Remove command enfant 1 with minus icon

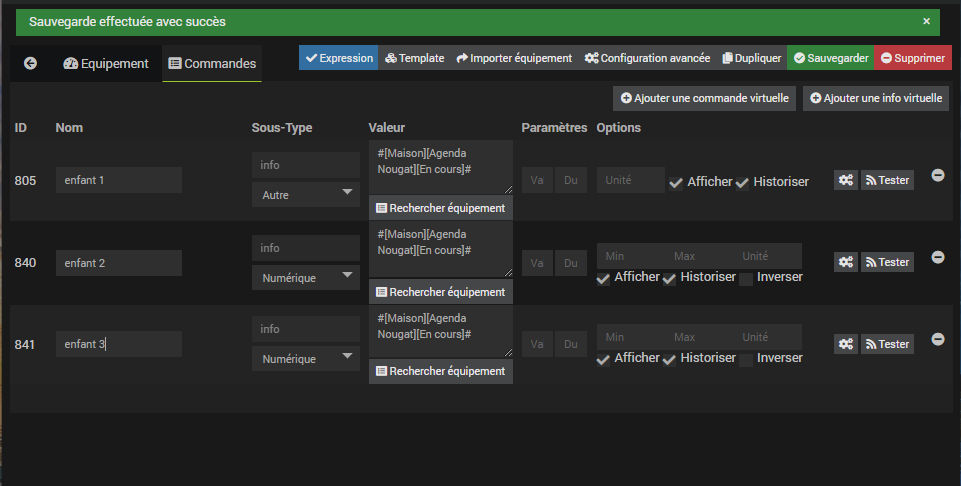click(938, 175)
